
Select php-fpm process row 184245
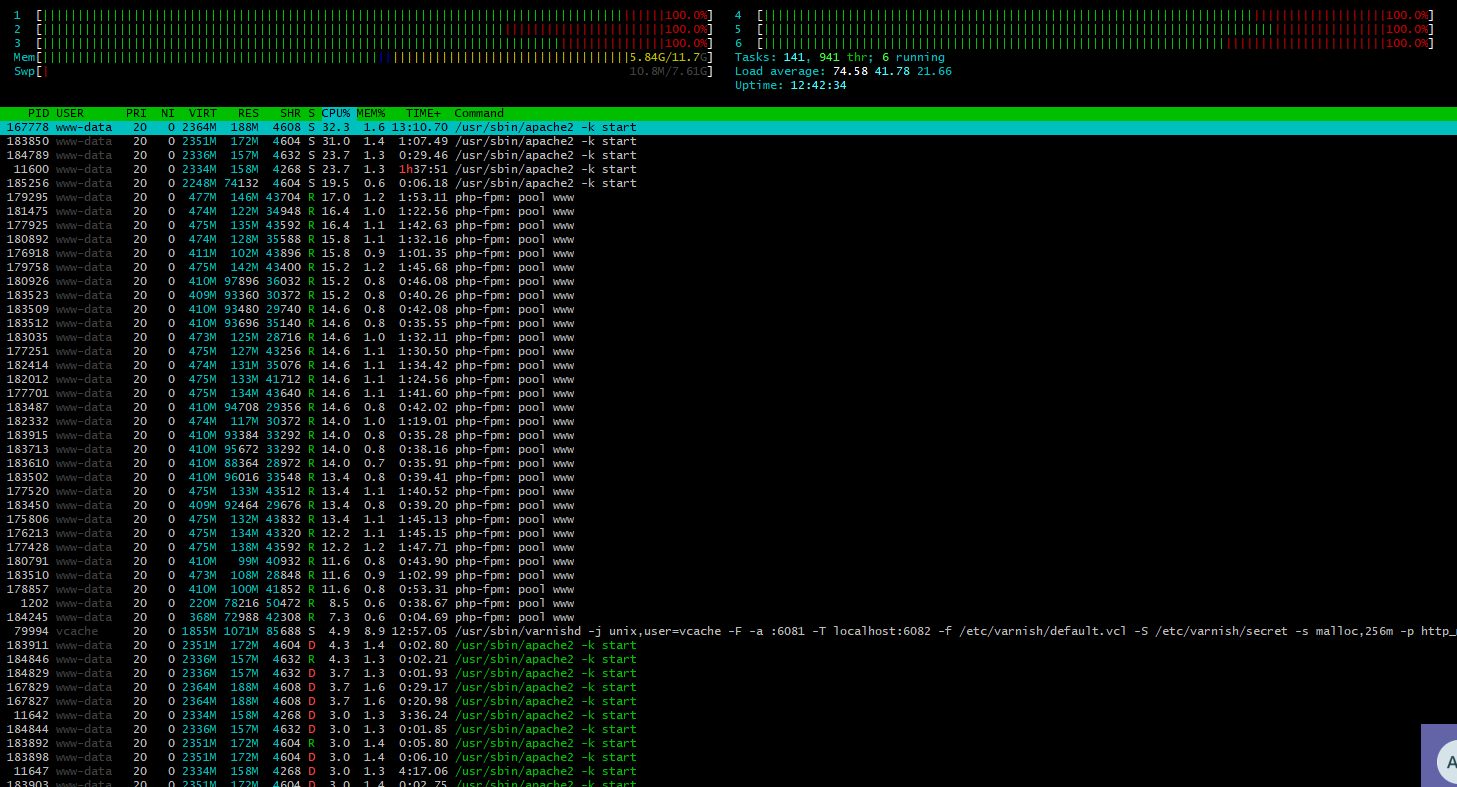tap(728, 617)
